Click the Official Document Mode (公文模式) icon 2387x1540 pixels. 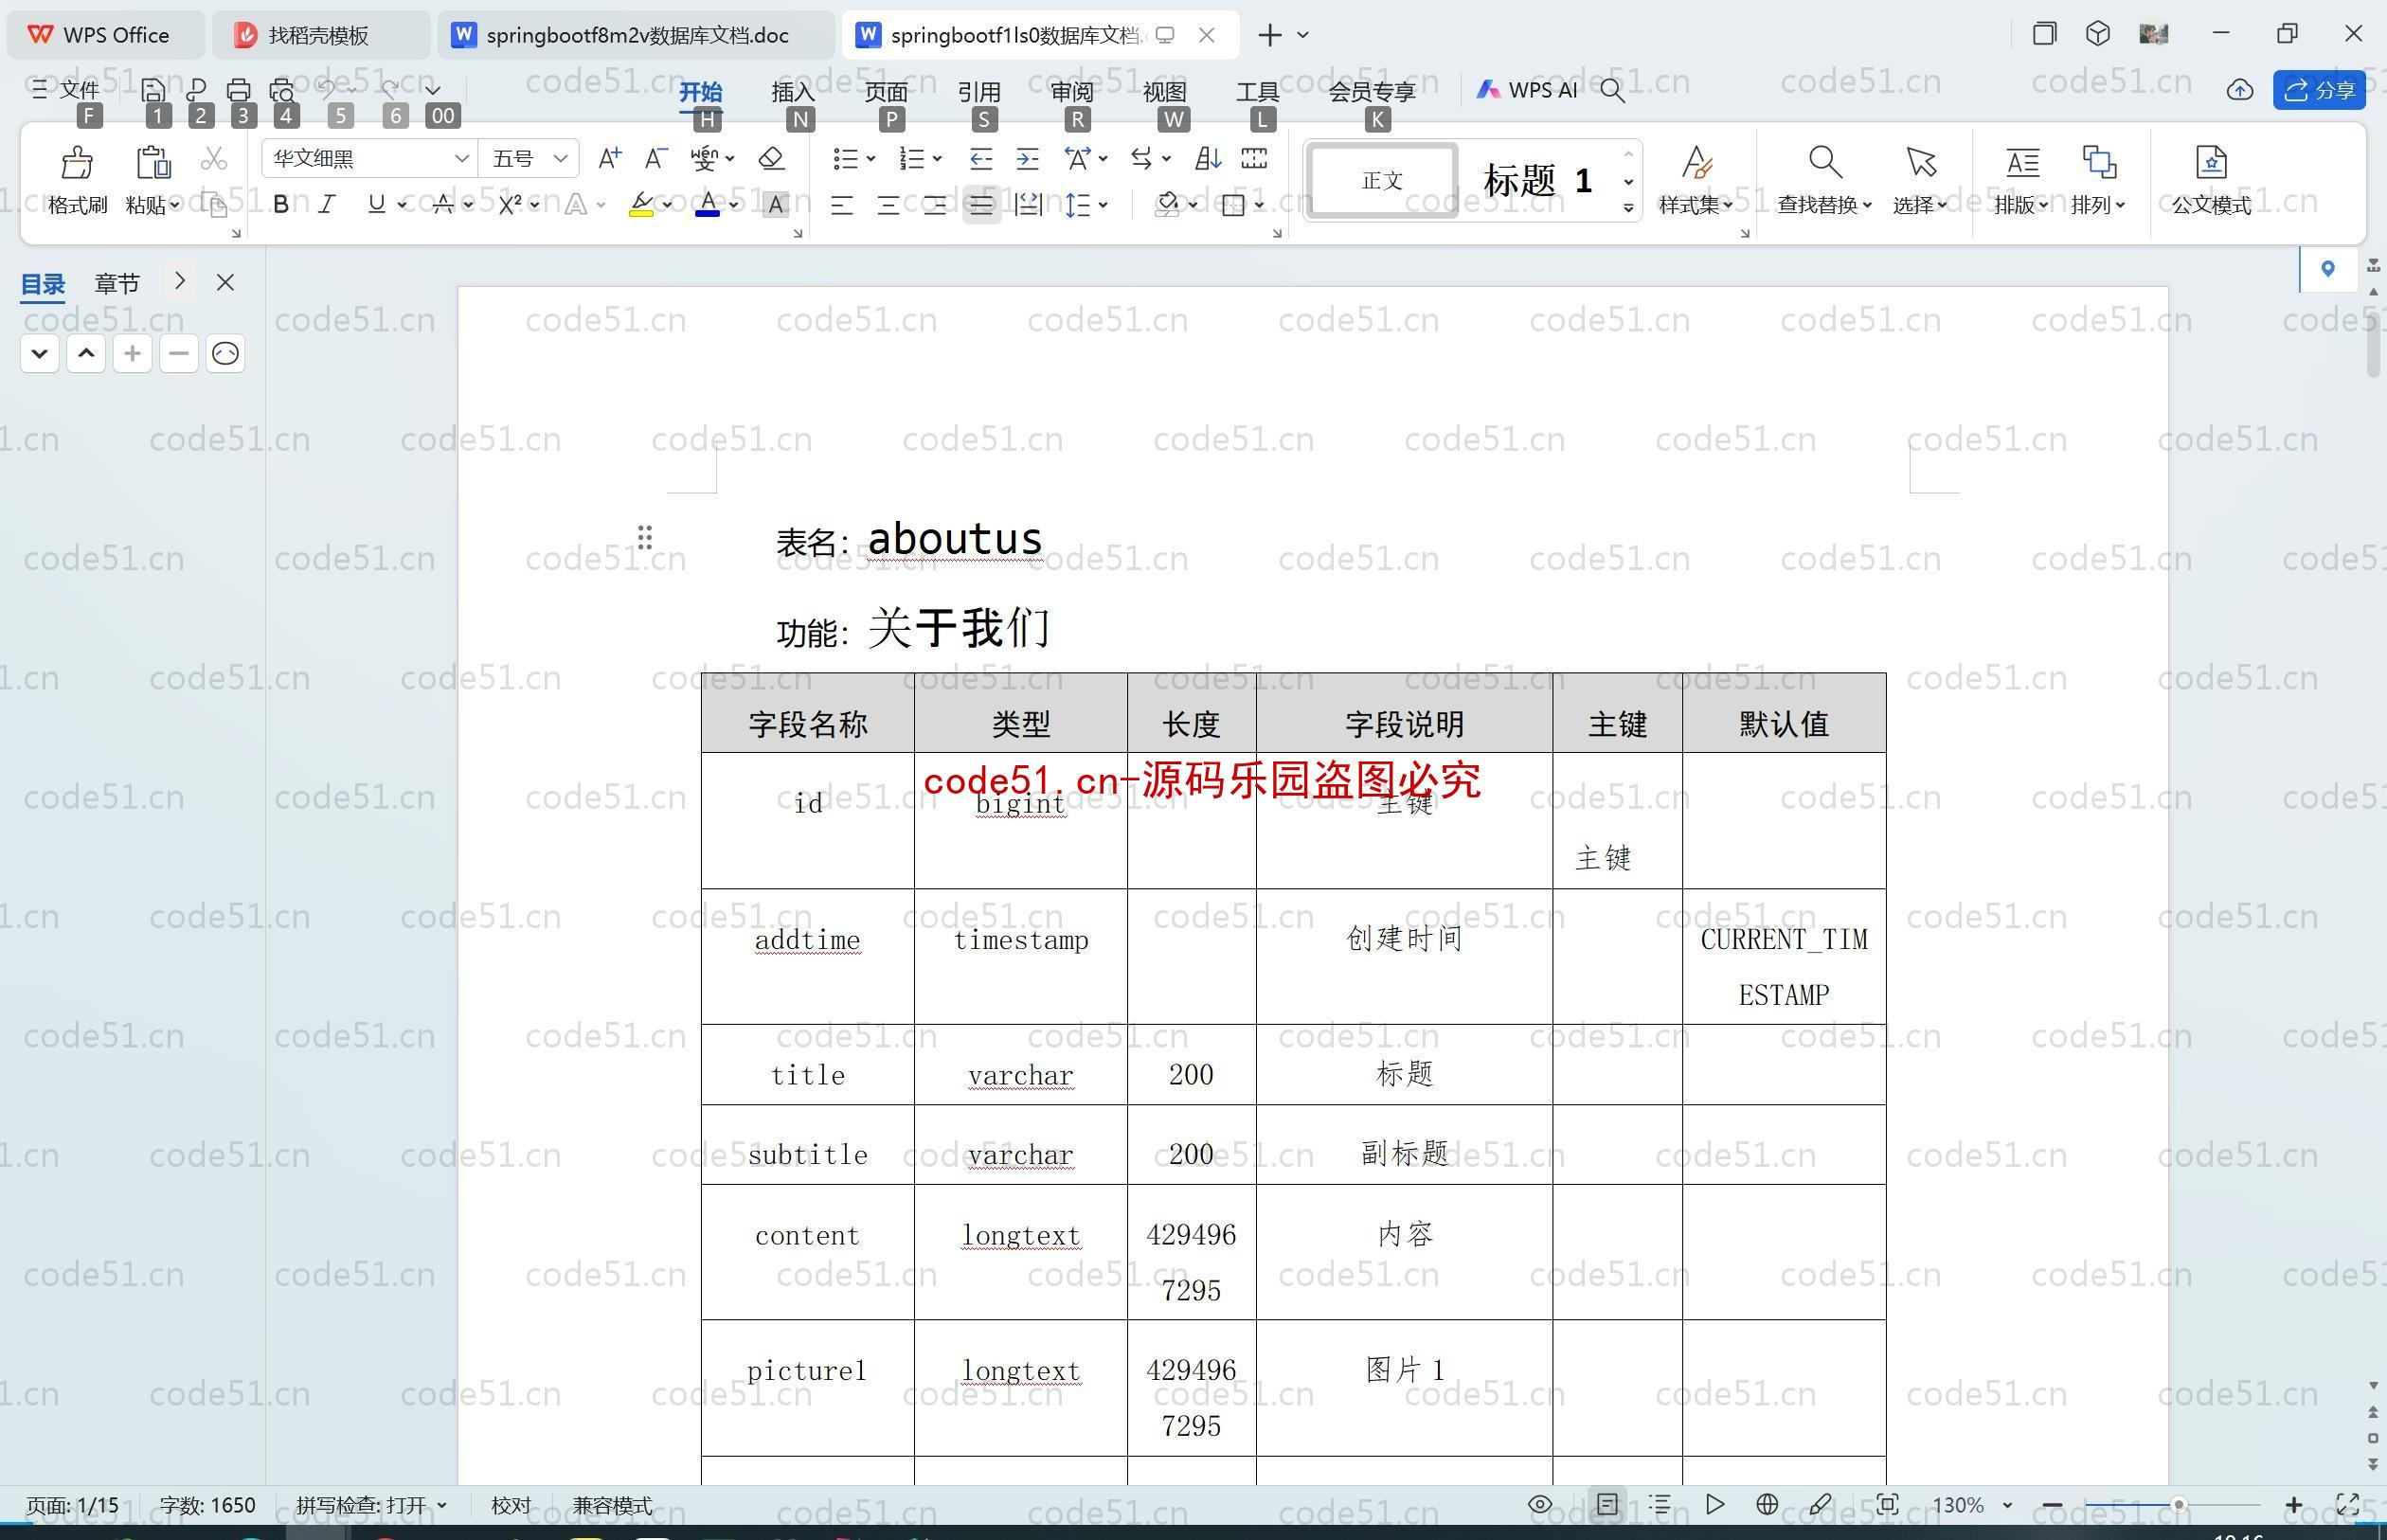(x=2211, y=162)
